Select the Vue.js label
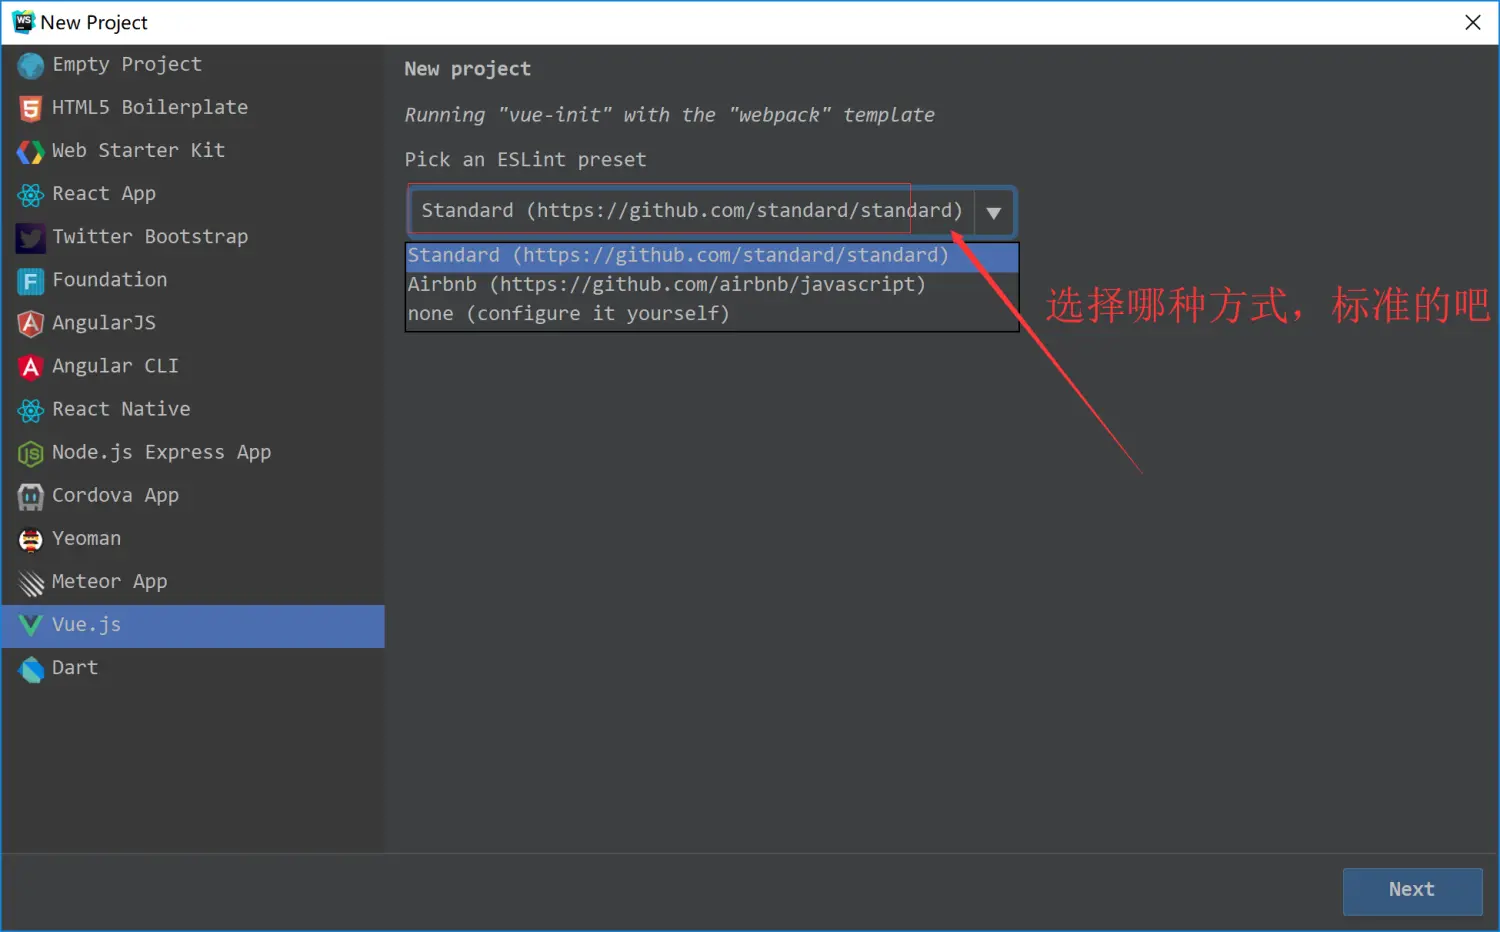Viewport: 1500px width, 932px height. (x=86, y=624)
